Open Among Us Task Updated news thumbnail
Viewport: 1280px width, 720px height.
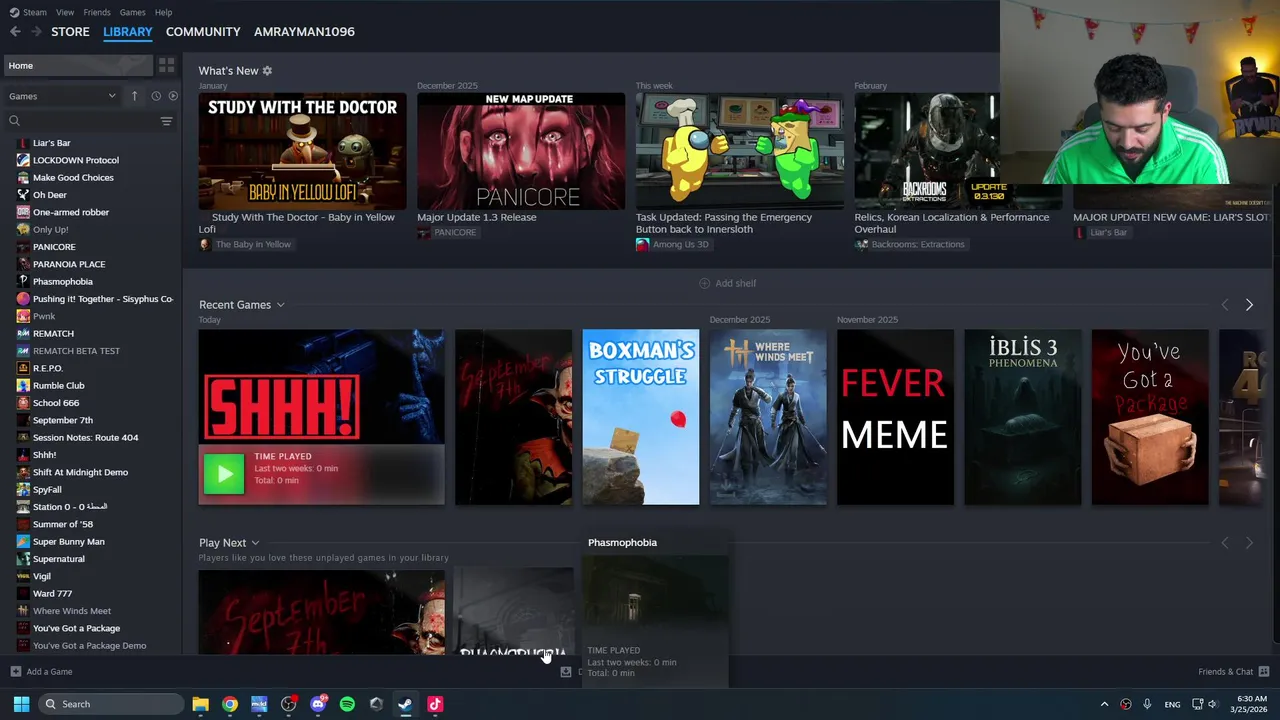[x=739, y=151]
